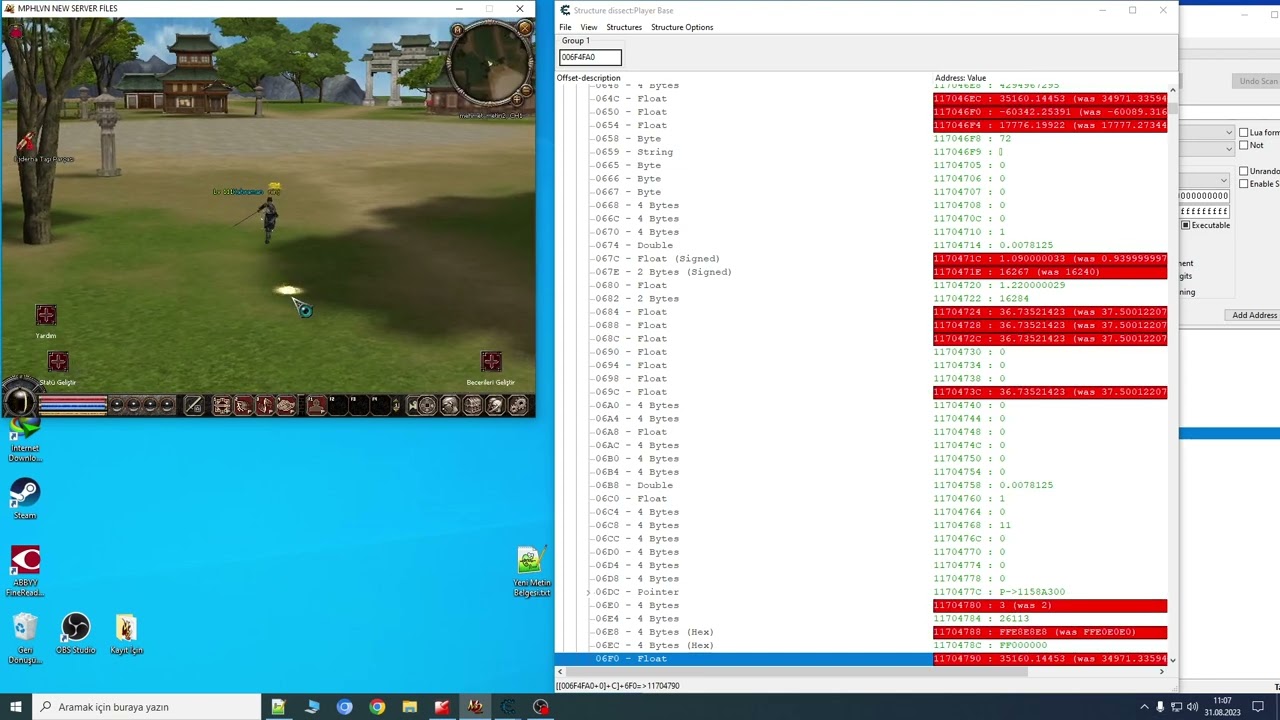This screenshot has width=1280, height=720.
Task: Open the character helmet icon in game bar
Action: [450, 405]
